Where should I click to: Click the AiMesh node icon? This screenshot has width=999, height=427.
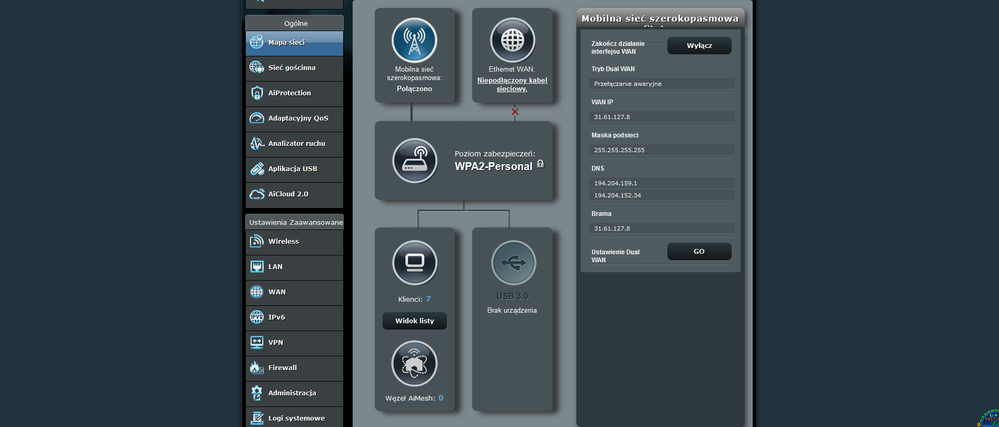414,363
